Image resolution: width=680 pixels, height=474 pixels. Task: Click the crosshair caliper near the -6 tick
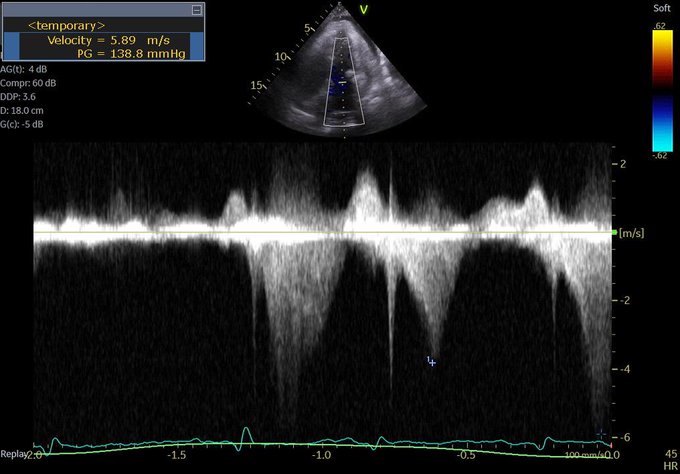click(601, 433)
